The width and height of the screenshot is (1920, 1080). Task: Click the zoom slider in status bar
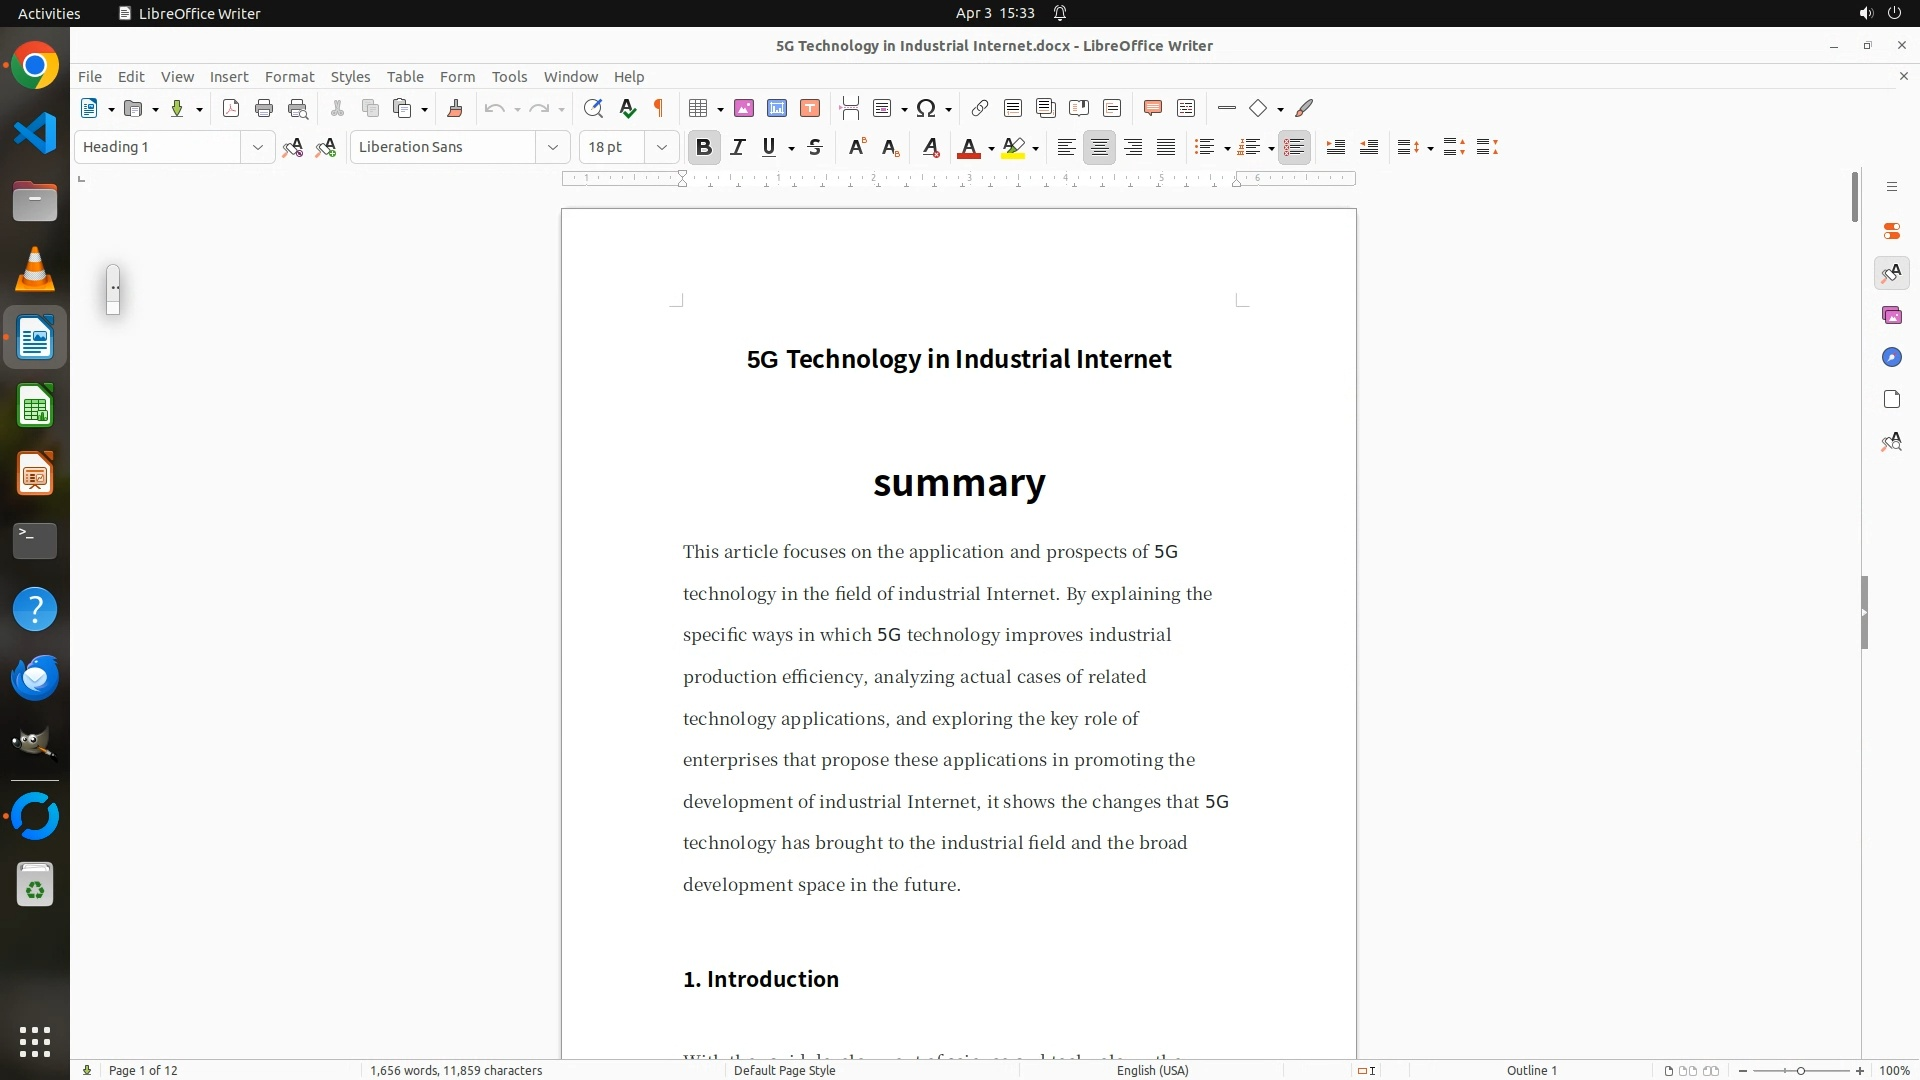[x=1800, y=1070]
